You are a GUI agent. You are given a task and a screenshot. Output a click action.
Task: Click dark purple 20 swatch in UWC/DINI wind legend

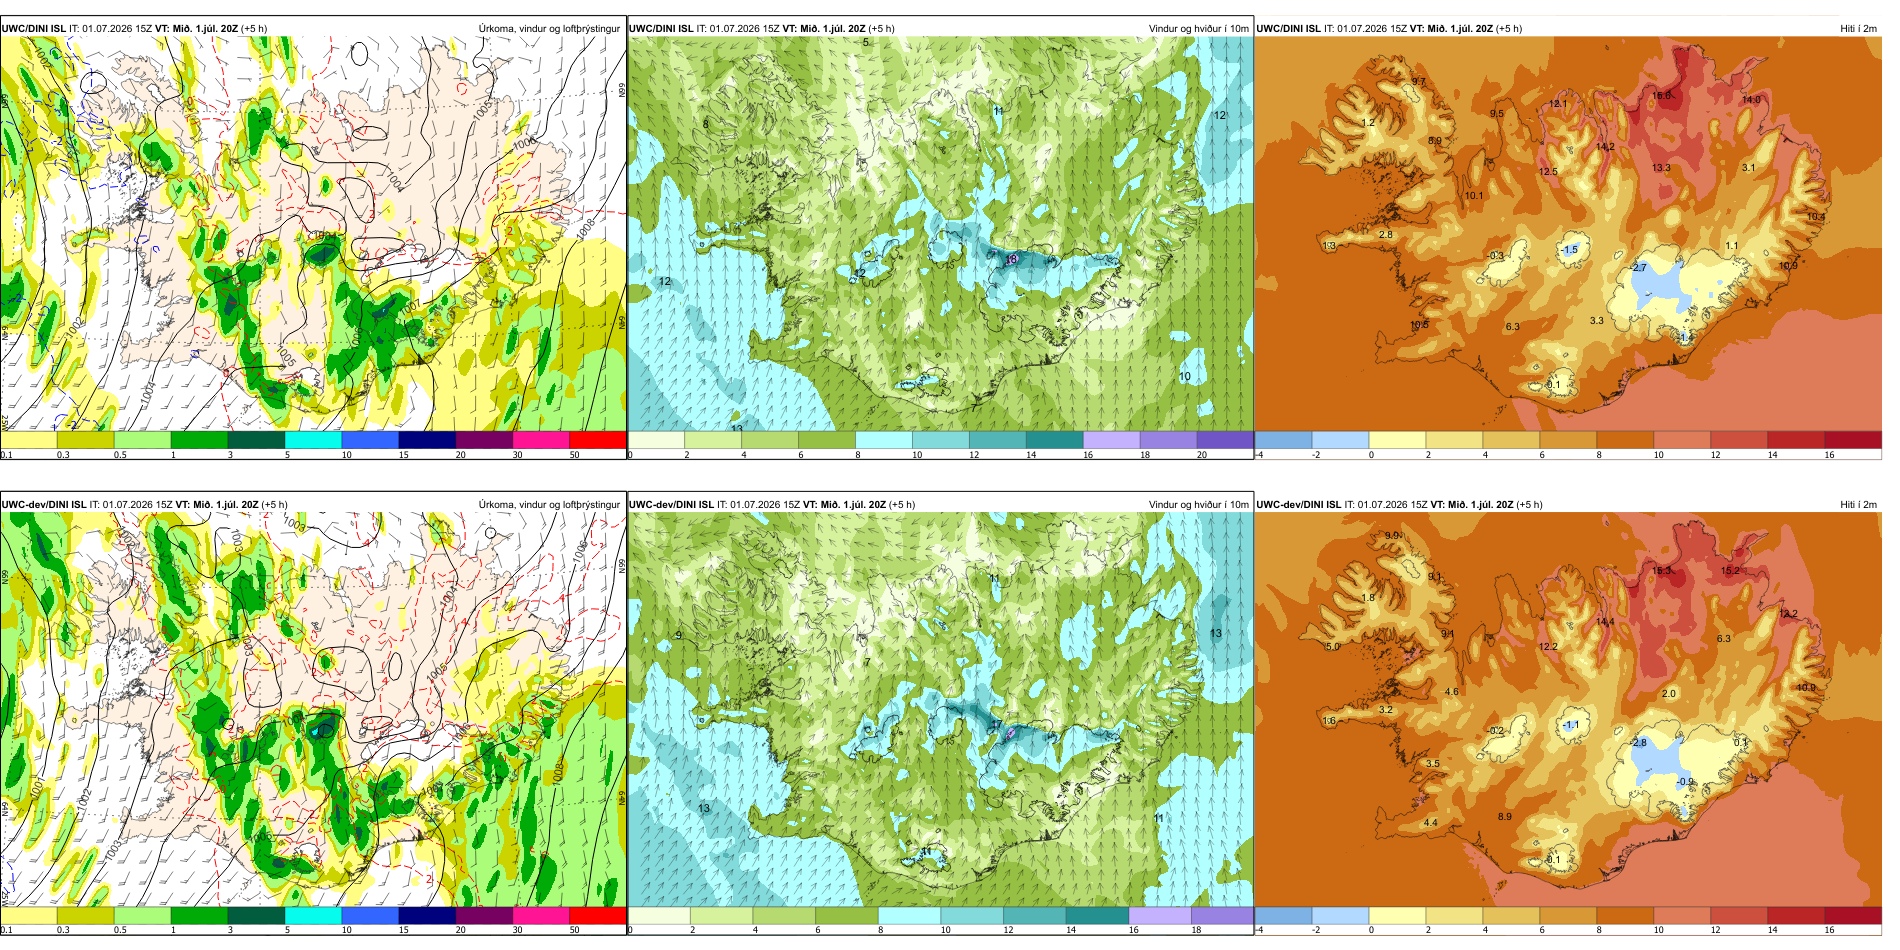[x=1225, y=440]
